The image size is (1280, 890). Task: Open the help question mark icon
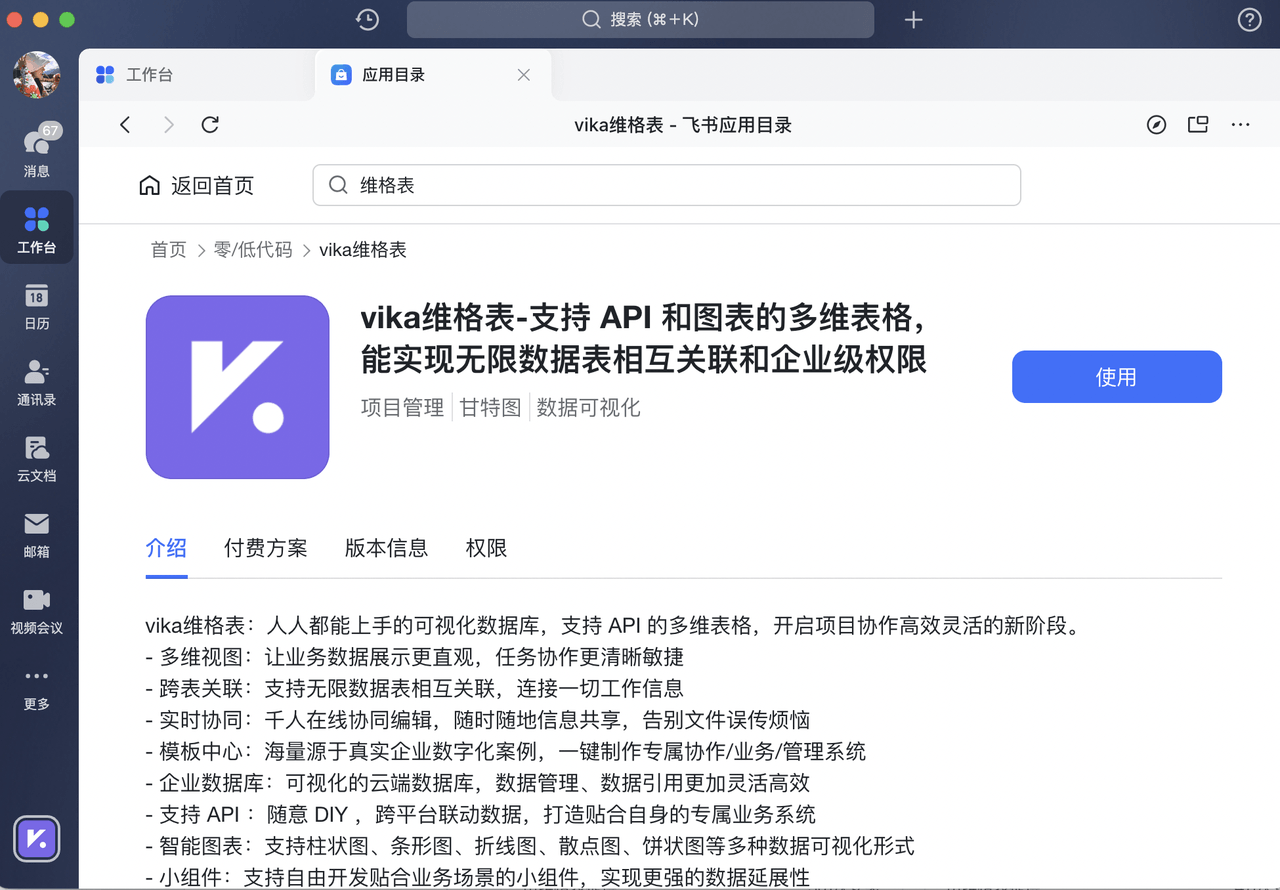tap(1249, 19)
